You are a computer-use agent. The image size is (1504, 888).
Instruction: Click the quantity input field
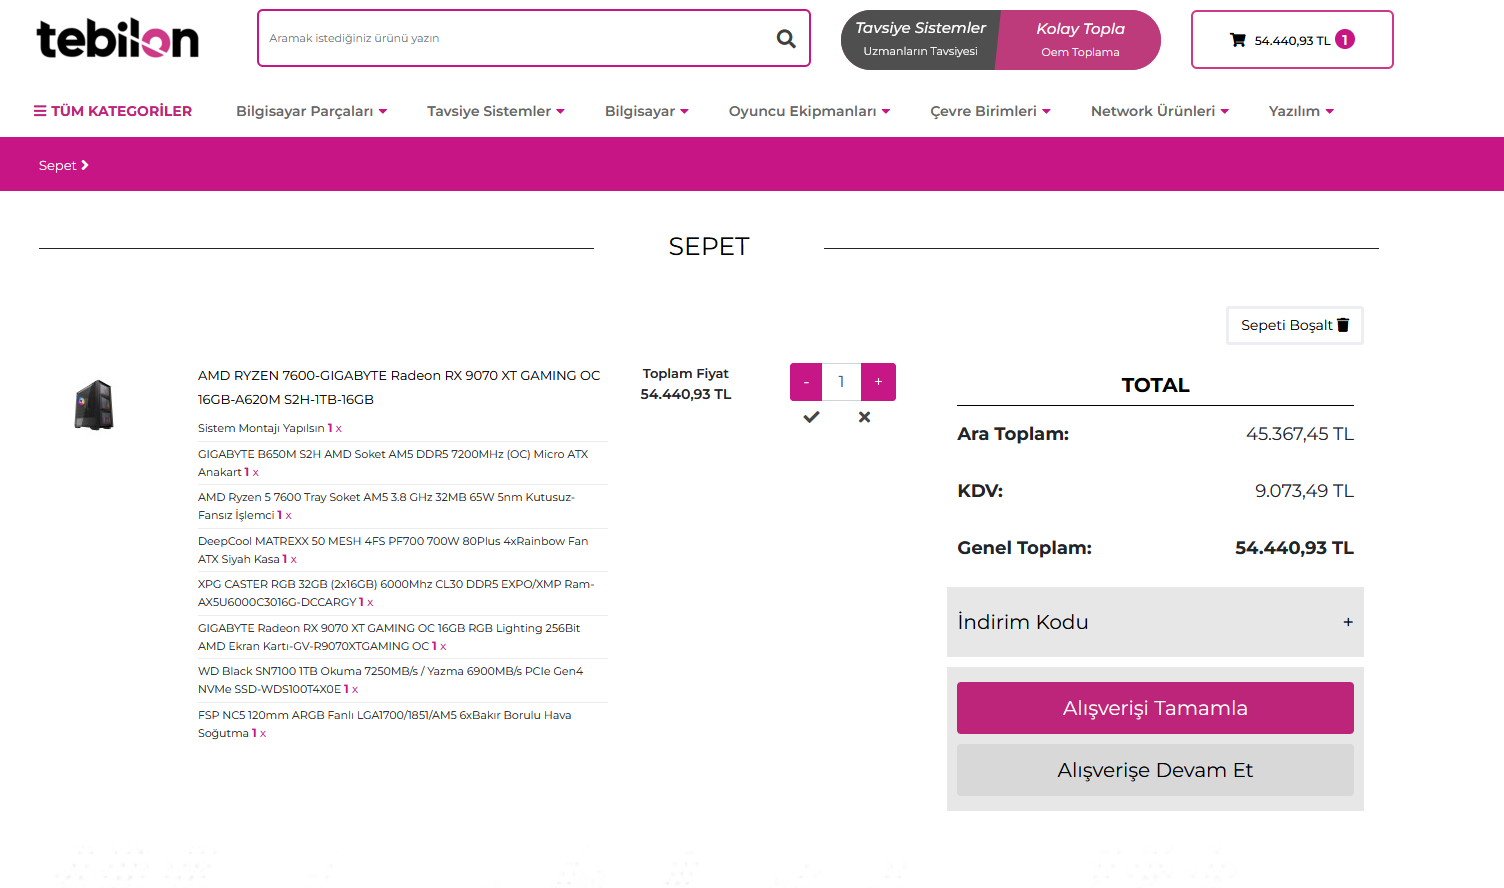[841, 382]
